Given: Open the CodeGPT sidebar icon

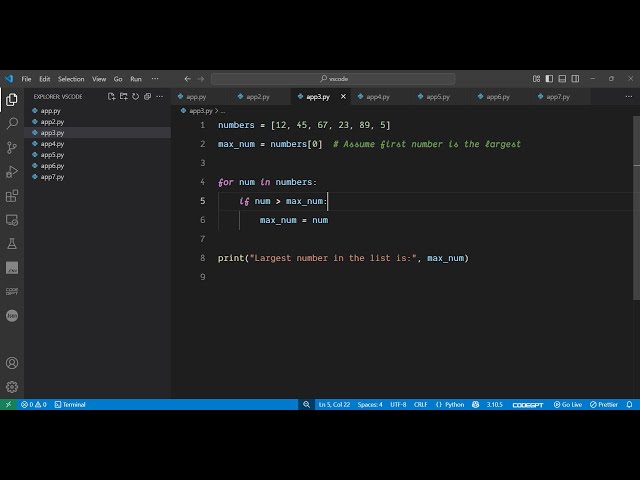Looking at the screenshot, I should click(x=12, y=291).
